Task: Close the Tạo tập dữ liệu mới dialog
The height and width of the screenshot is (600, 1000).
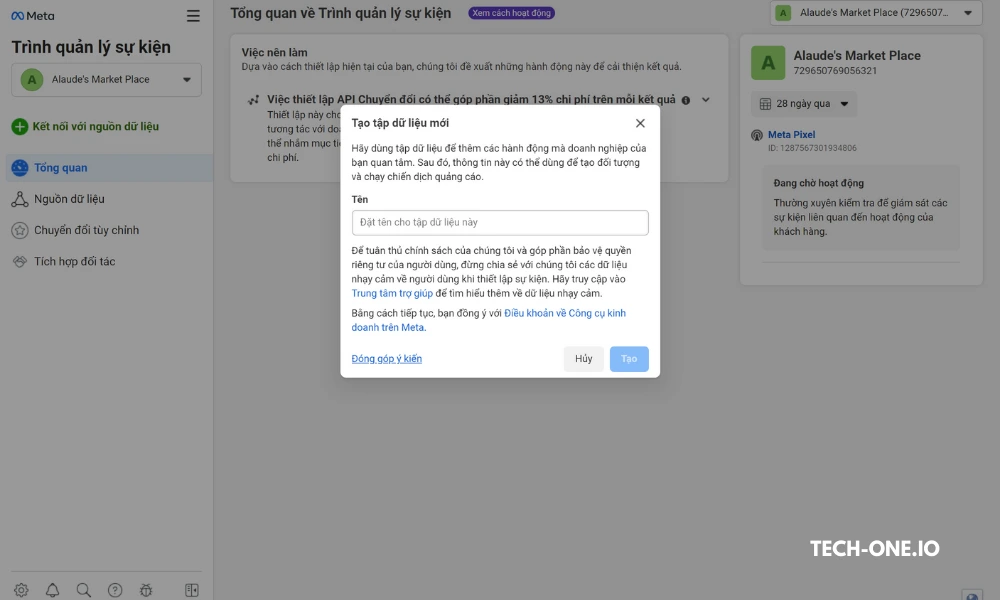Action: pyautogui.click(x=640, y=123)
